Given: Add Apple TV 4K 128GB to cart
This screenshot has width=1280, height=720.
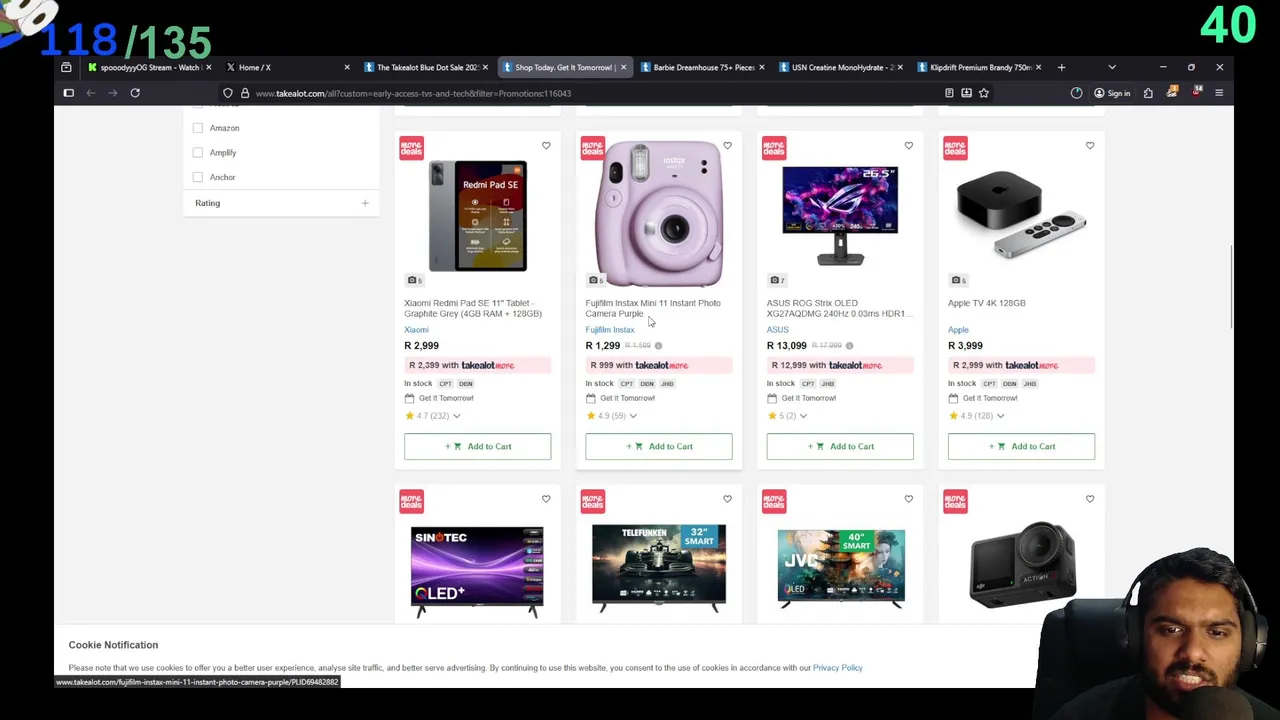Looking at the screenshot, I should click(x=1021, y=447).
